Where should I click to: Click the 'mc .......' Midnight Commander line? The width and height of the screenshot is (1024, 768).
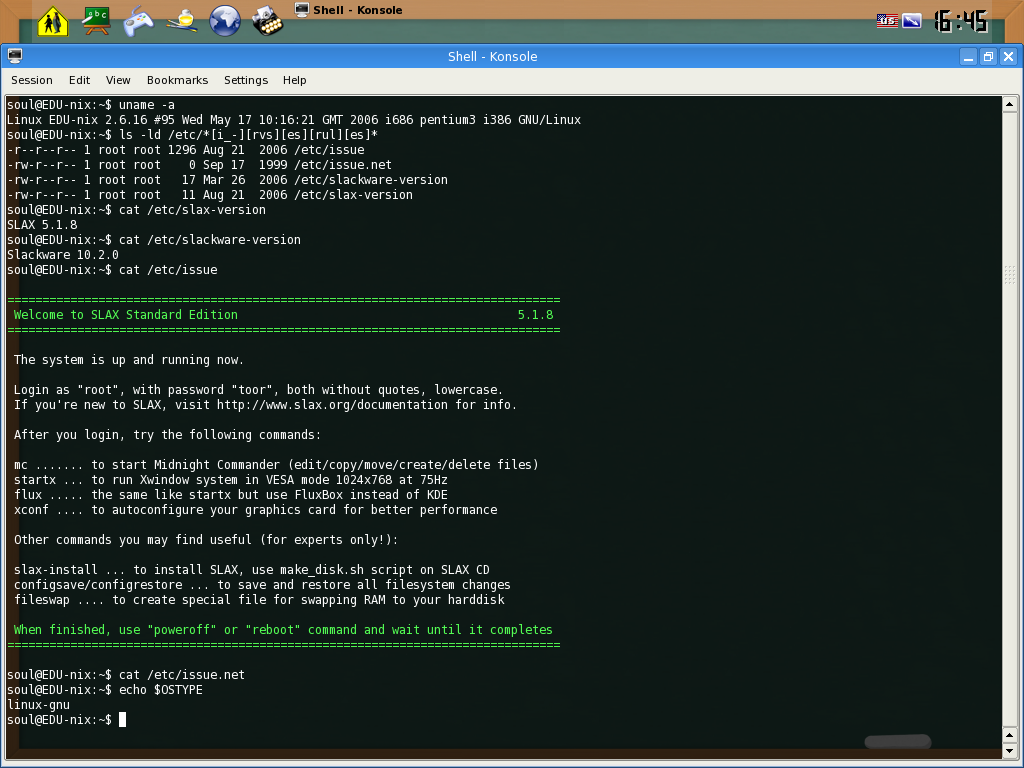point(276,465)
